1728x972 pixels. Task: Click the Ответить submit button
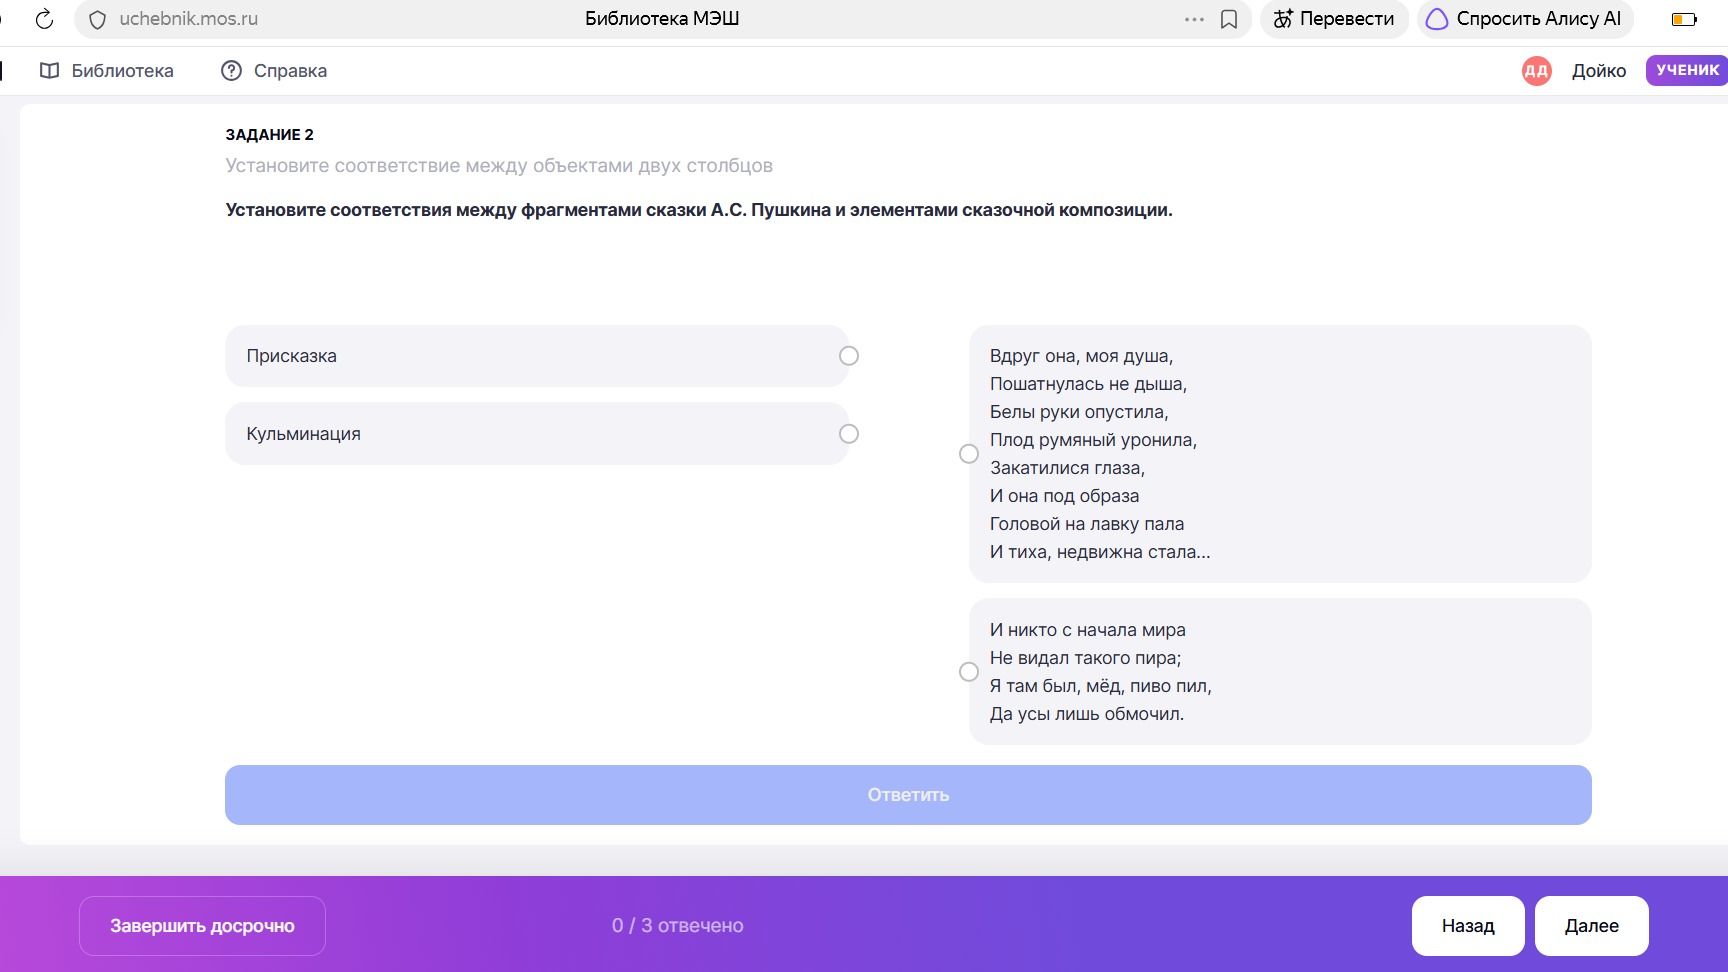coord(908,795)
